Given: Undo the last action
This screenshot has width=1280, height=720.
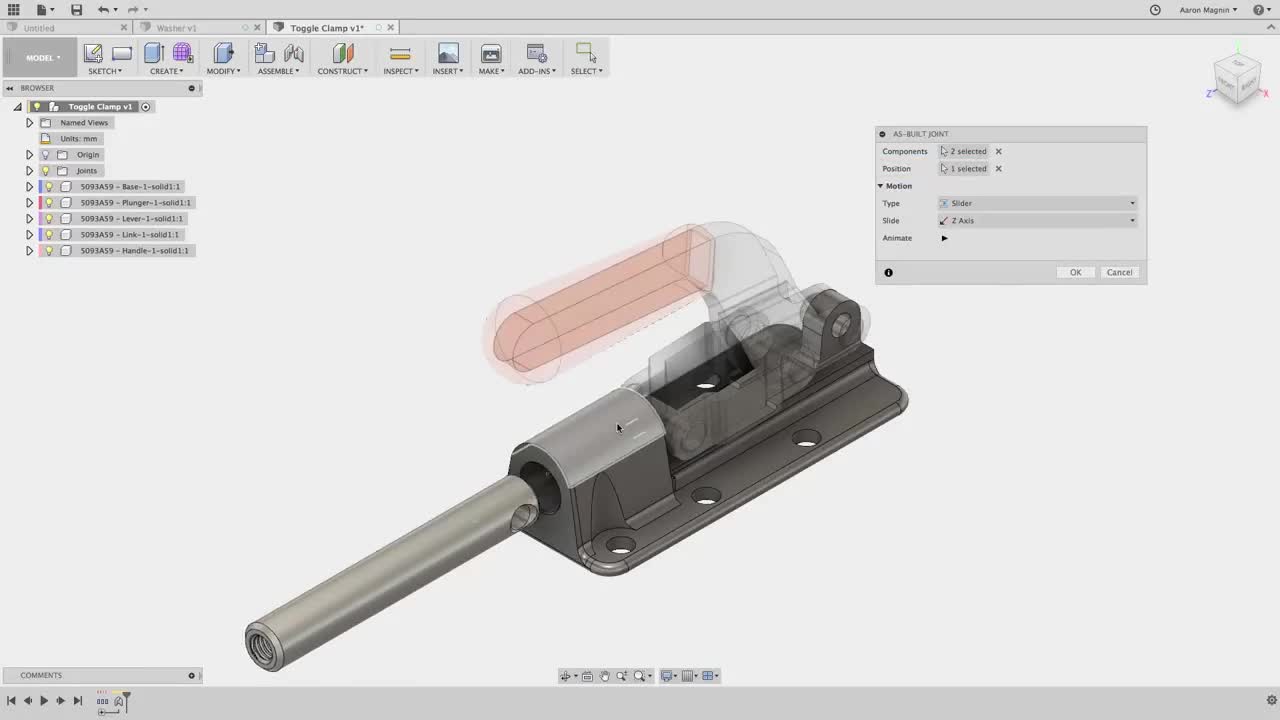Looking at the screenshot, I should (103, 9).
